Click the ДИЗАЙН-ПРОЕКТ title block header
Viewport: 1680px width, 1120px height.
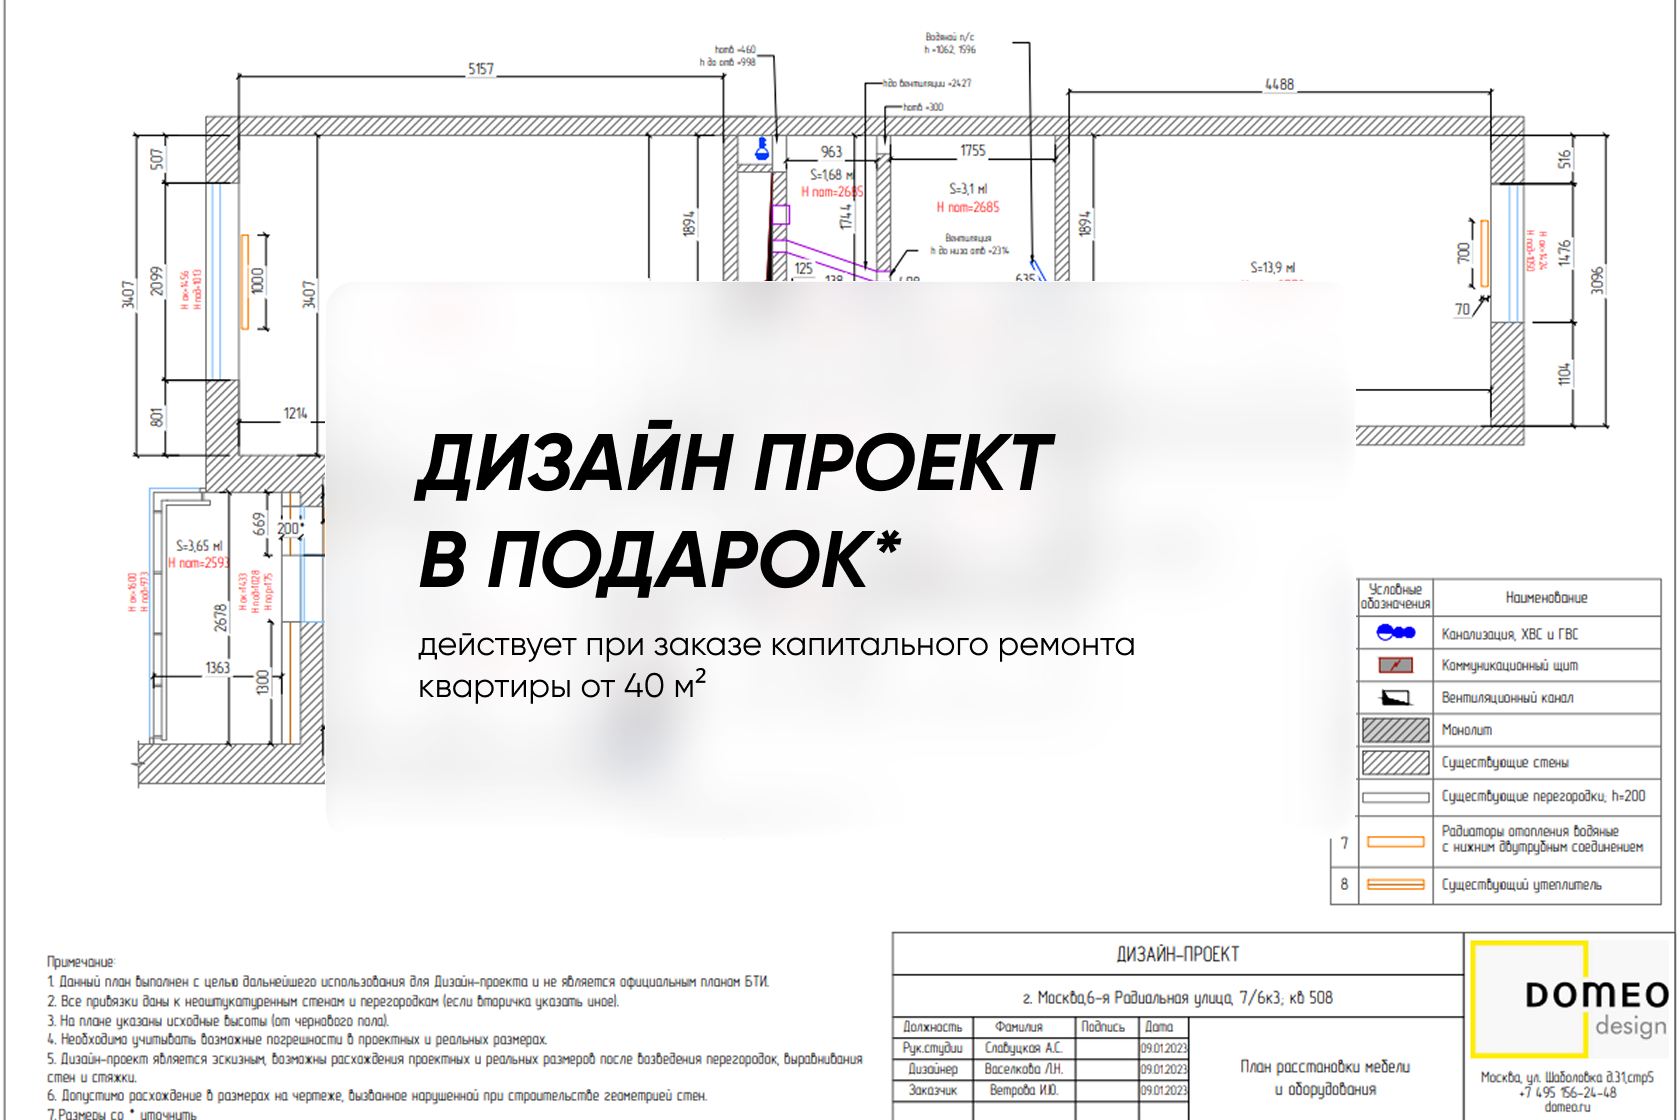(1177, 955)
